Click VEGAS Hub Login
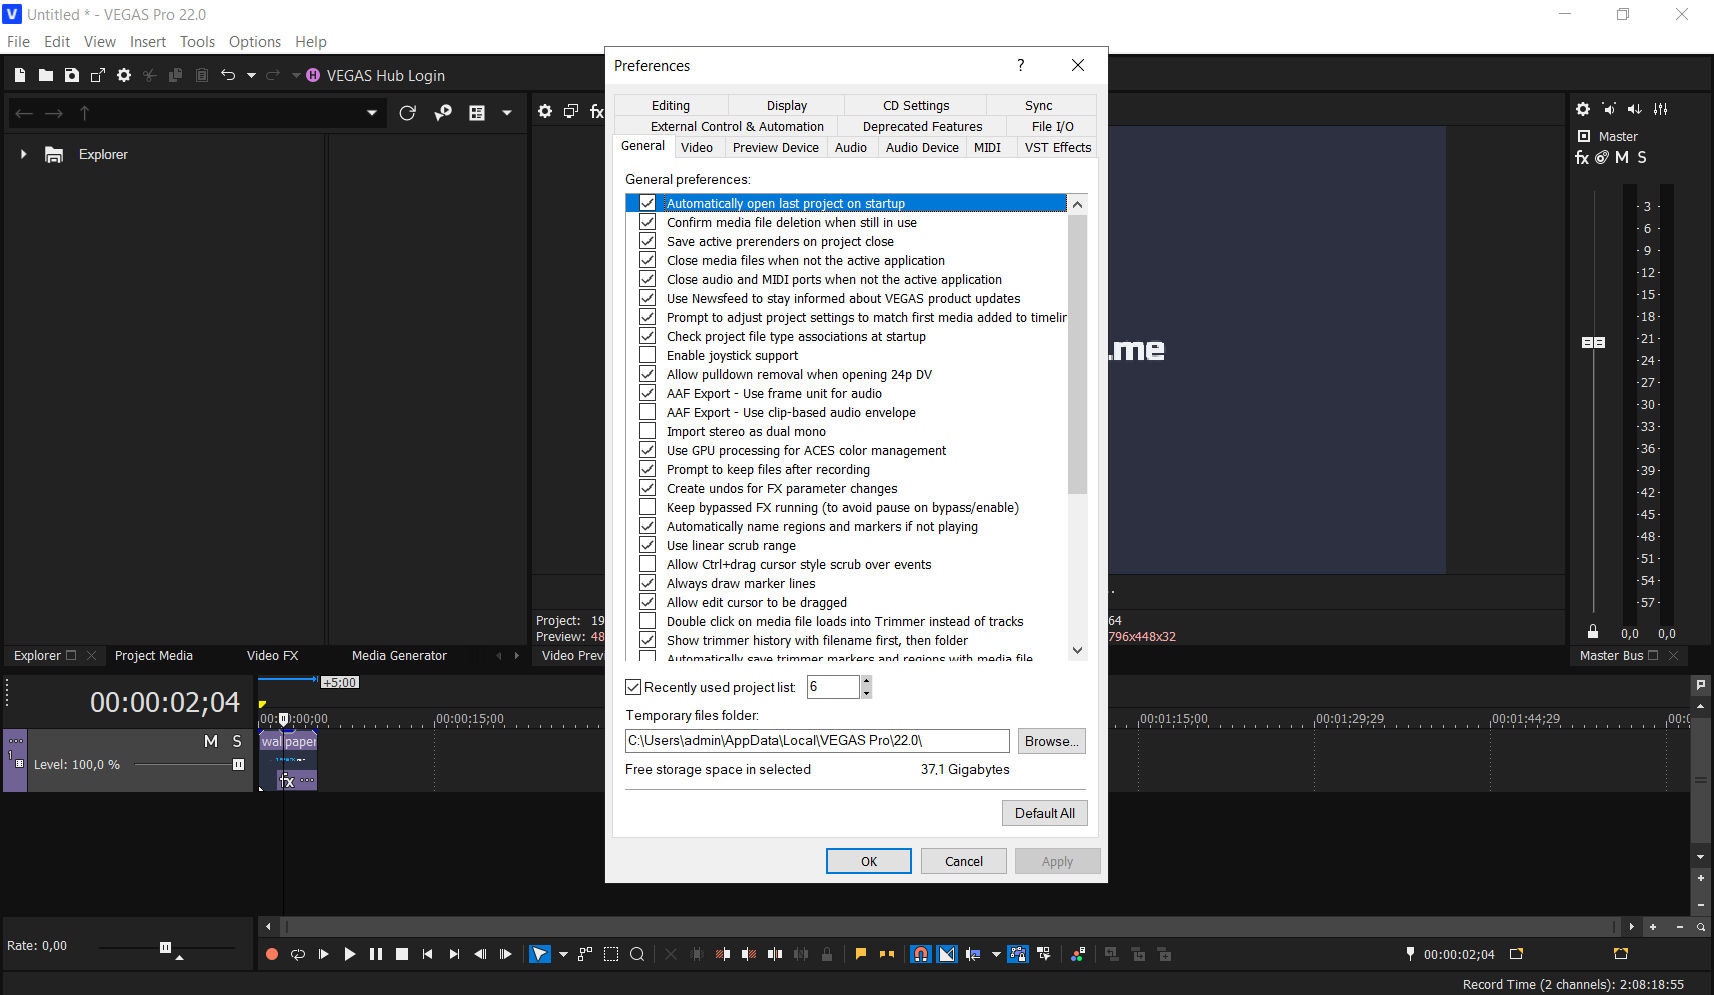Viewport: 1714px width, 995px height. (x=375, y=75)
